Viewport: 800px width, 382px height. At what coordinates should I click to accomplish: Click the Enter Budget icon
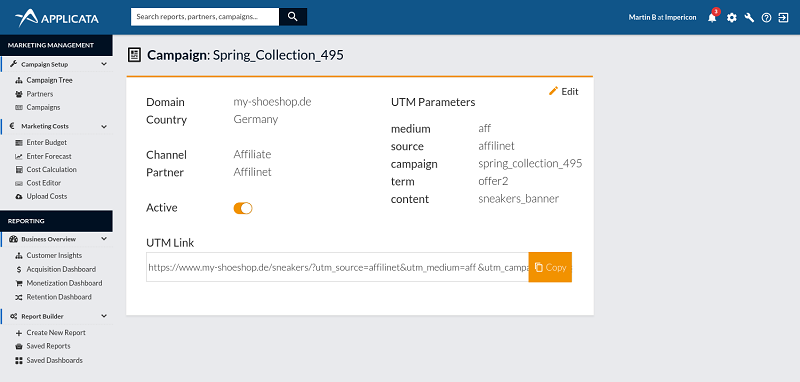[x=19, y=143]
